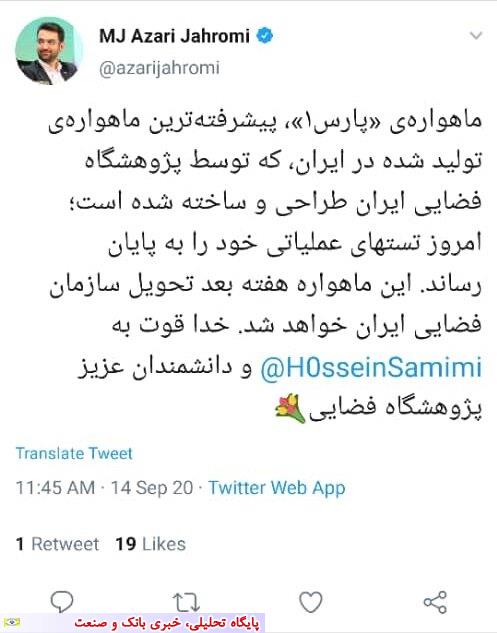497x633 pixels.
Task: Open the share icon options
Action: pyautogui.click(x=435, y=602)
